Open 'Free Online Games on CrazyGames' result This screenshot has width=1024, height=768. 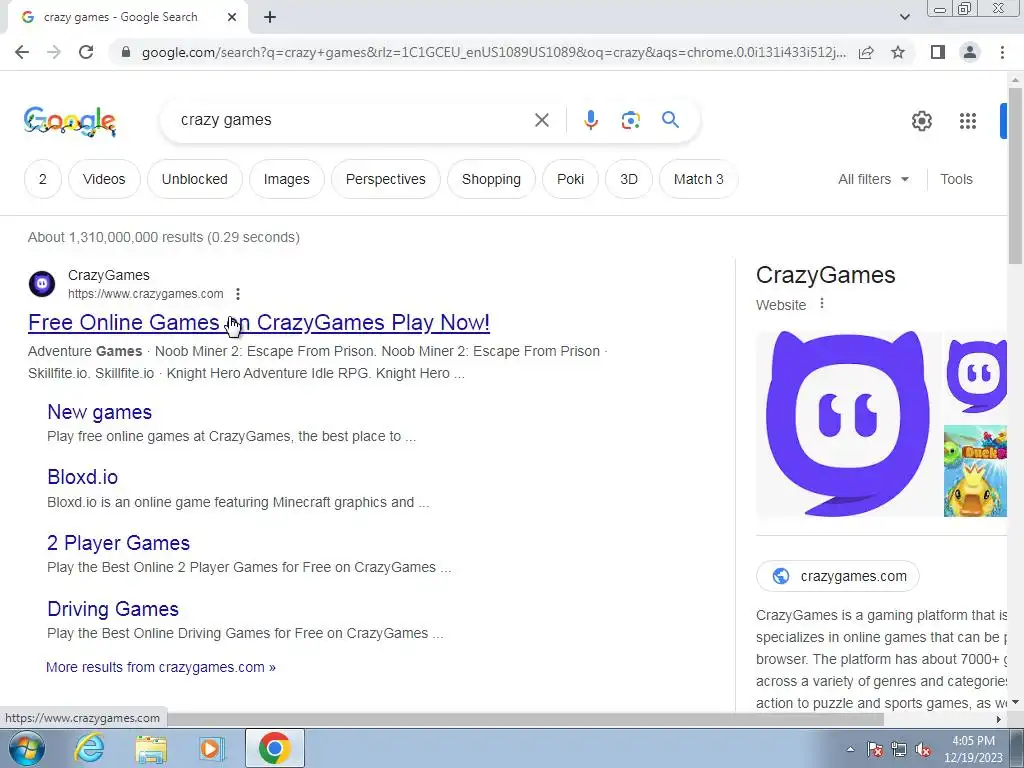click(x=259, y=323)
